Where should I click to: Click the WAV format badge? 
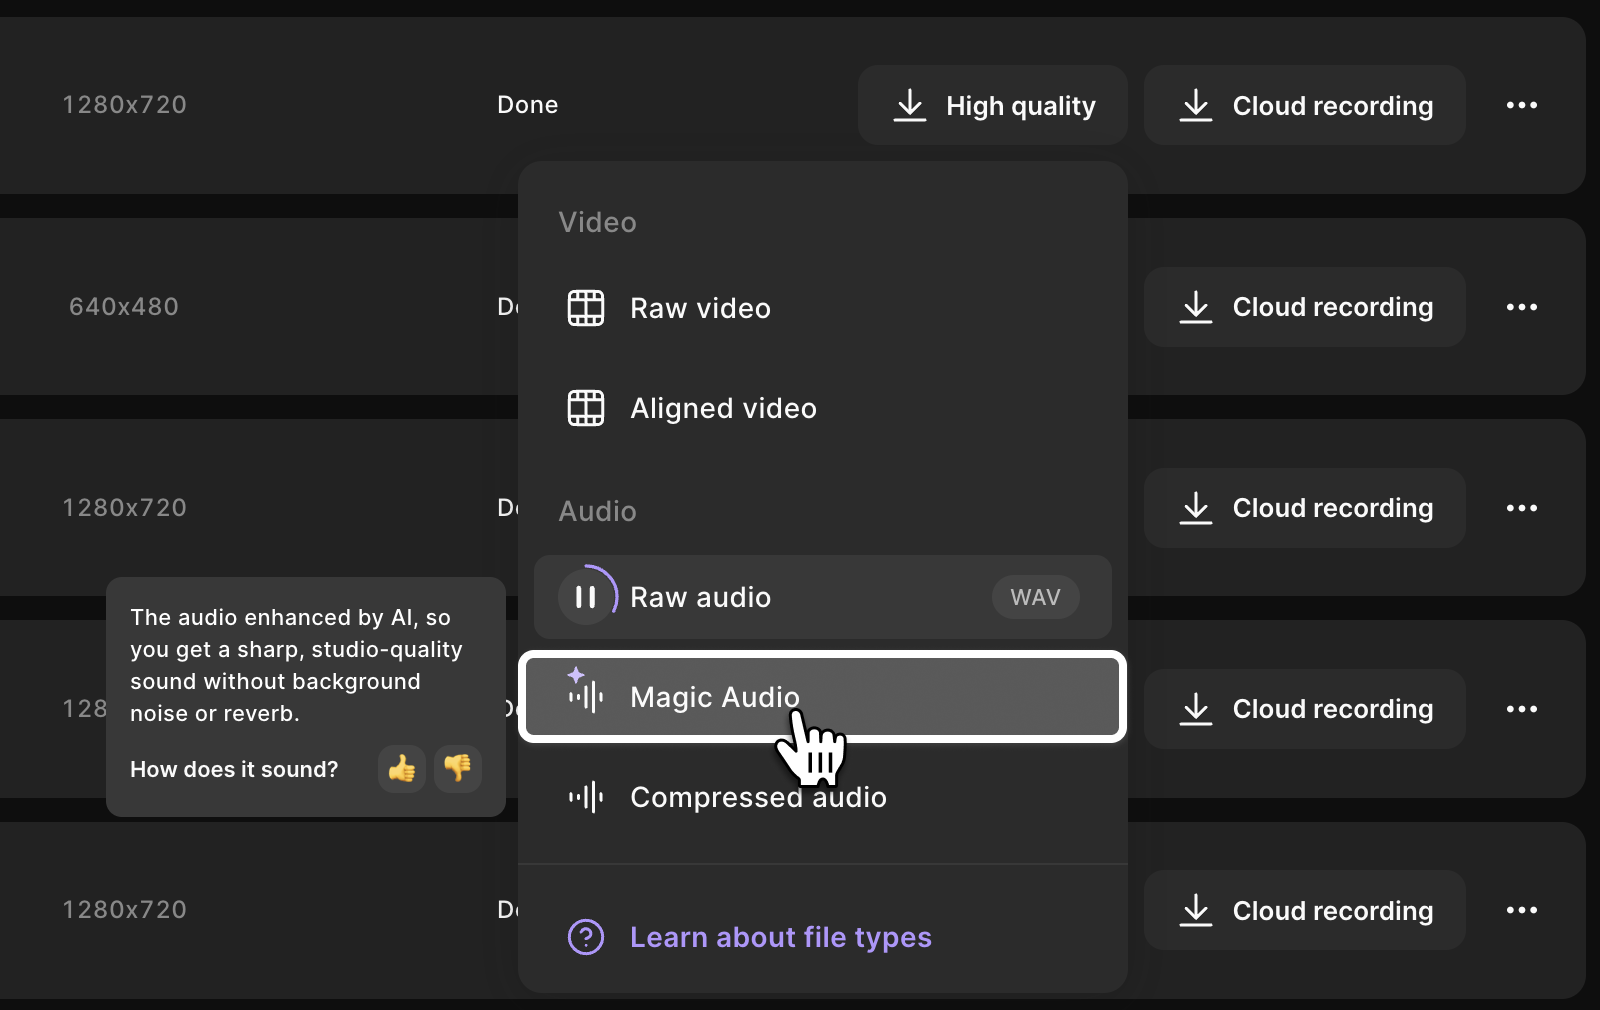[1035, 597]
